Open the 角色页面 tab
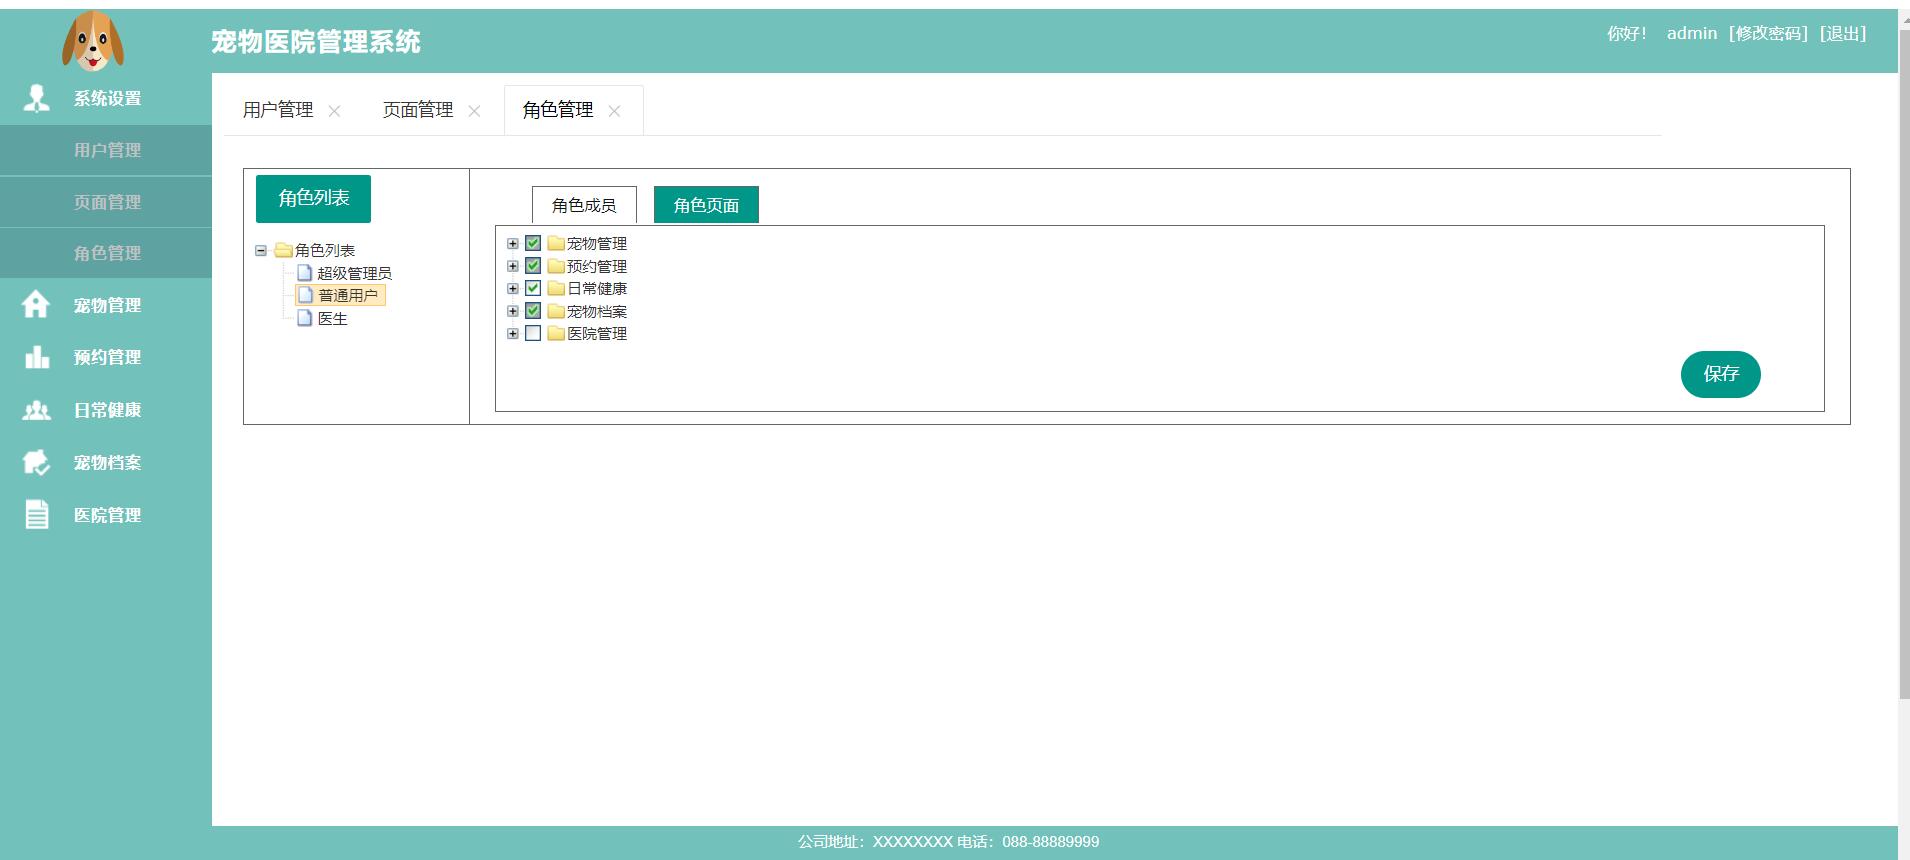This screenshot has width=1910, height=860. (706, 205)
